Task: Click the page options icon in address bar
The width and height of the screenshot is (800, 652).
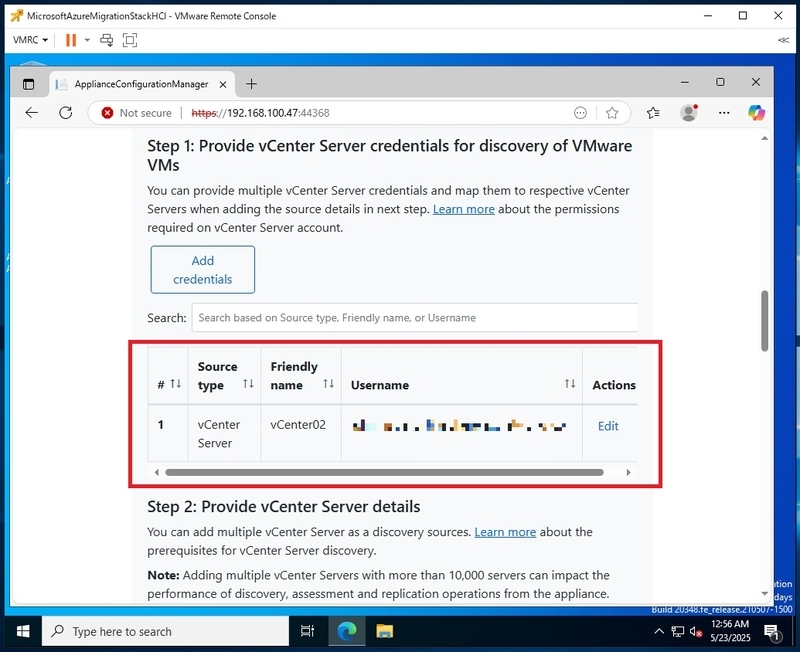Action: point(580,113)
